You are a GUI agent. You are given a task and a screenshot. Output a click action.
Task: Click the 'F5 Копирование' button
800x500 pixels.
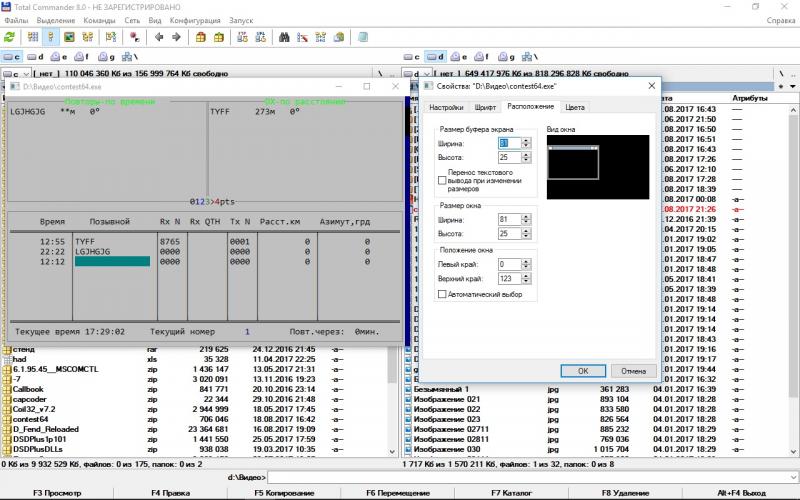tap(287, 493)
